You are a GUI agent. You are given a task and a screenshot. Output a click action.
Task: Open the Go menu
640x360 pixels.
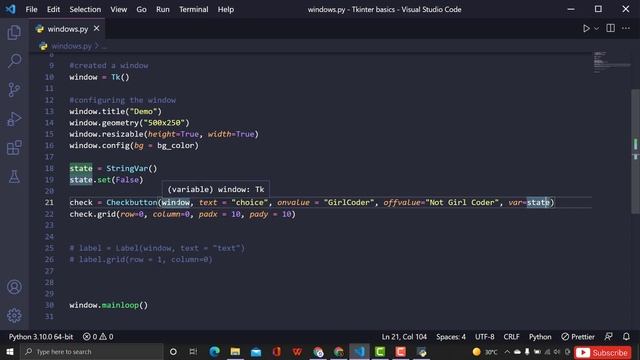pyautogui.click(x=141, y=9)
